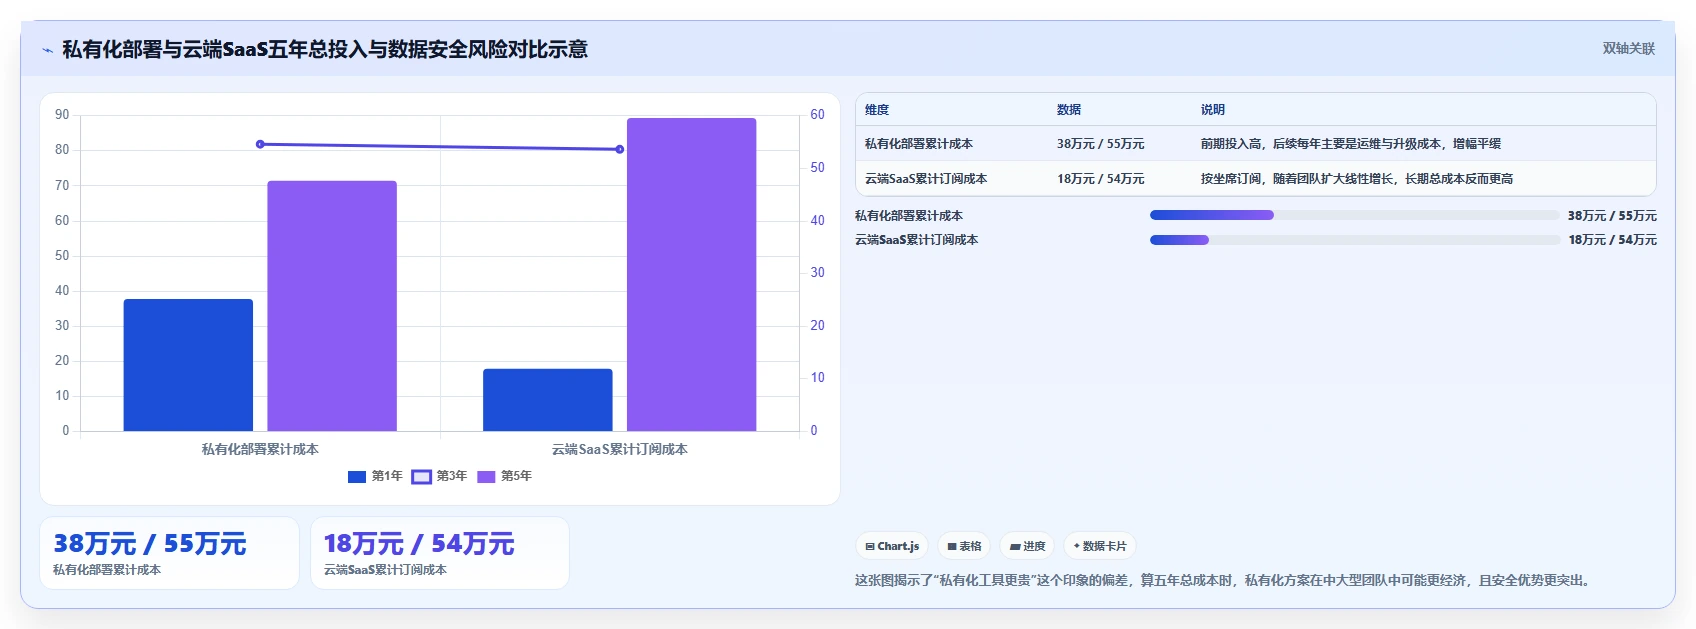Click the 云端SaaS累计订阅成本 progress bar
Screen dimensions: 1696x629
[x=1354, y=240]
